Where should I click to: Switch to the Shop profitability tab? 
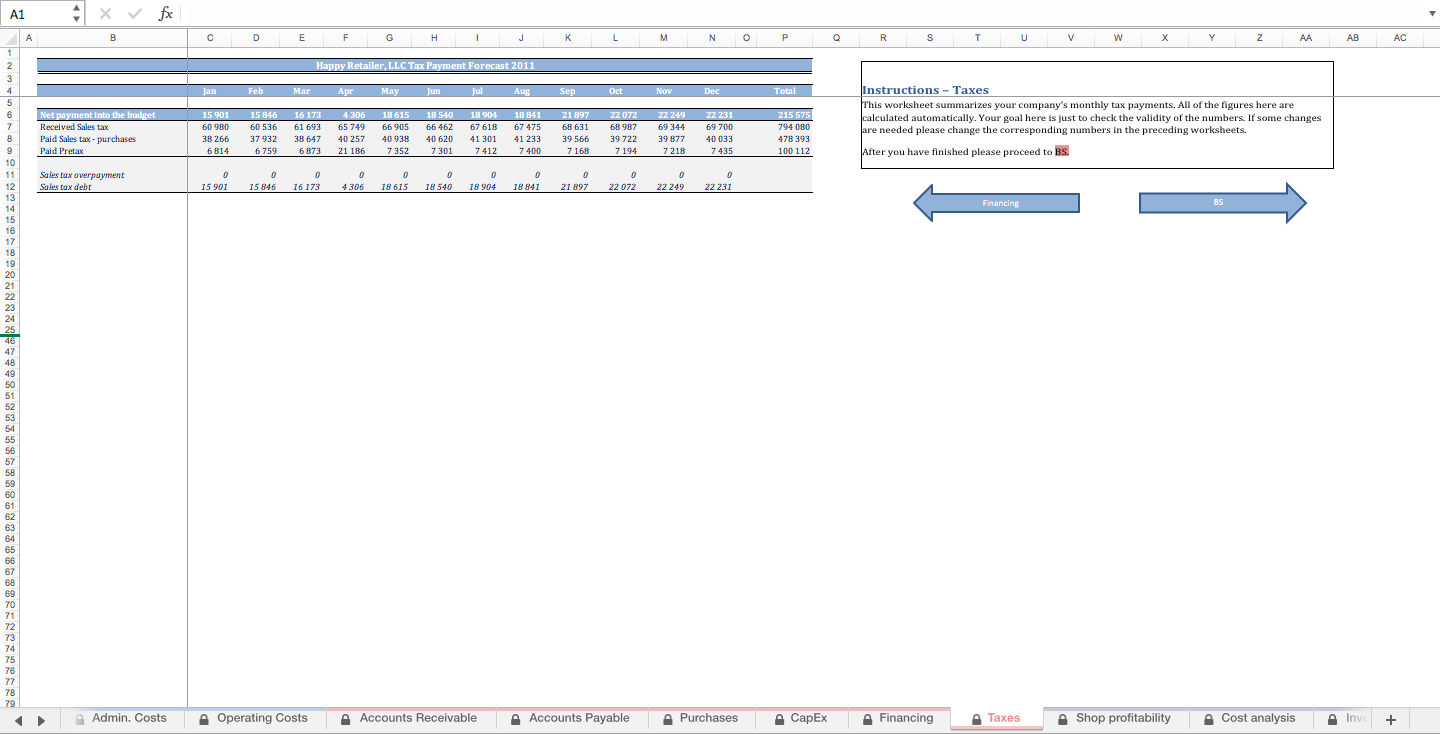click(x=1124, y=718)
